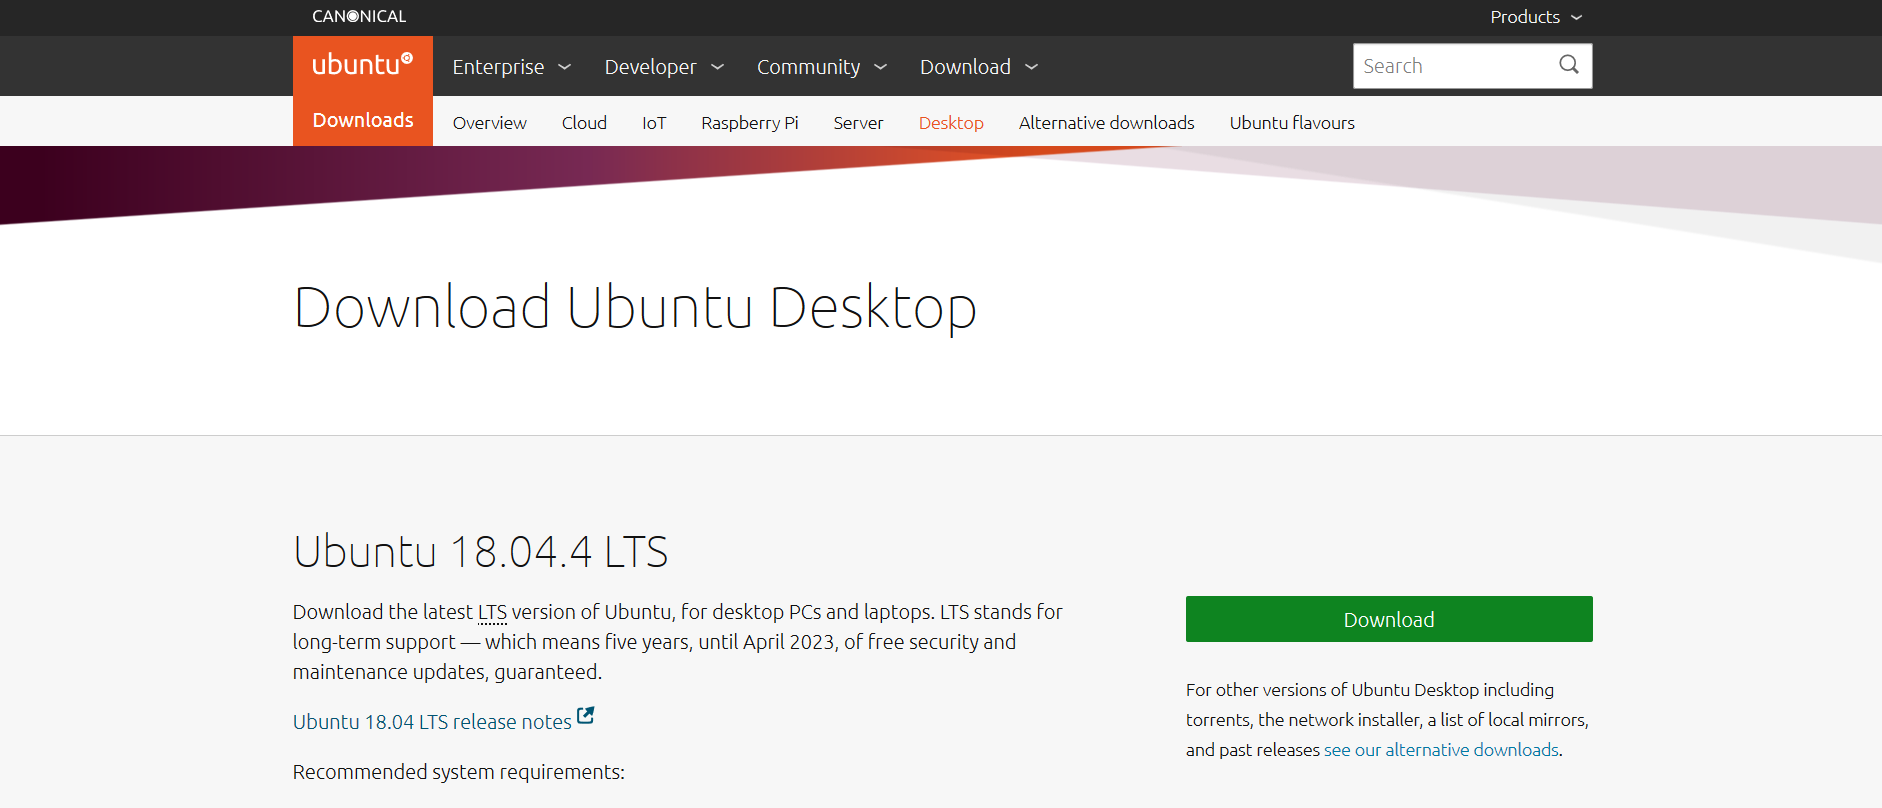Expand the Developer menu
Screen dimensions: 1882x808
tap(664, 67)
